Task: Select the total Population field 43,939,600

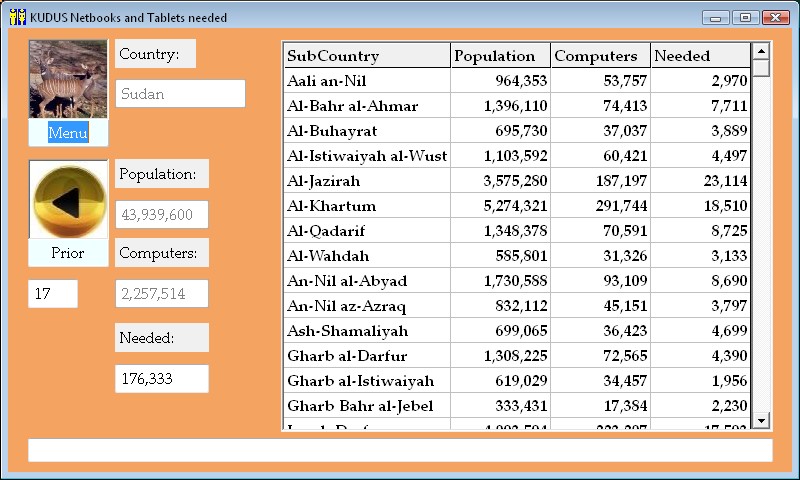Action: click(161, 215)
